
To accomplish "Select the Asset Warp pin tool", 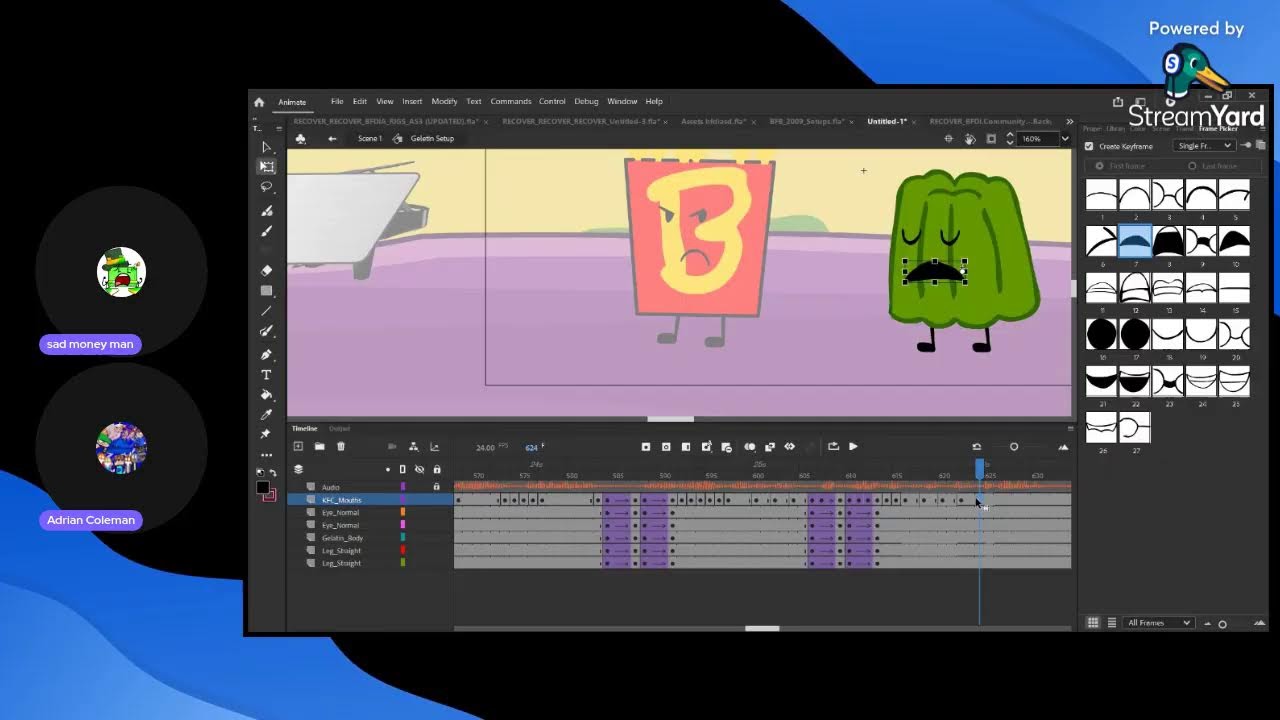I will click(x=267, y=435).
